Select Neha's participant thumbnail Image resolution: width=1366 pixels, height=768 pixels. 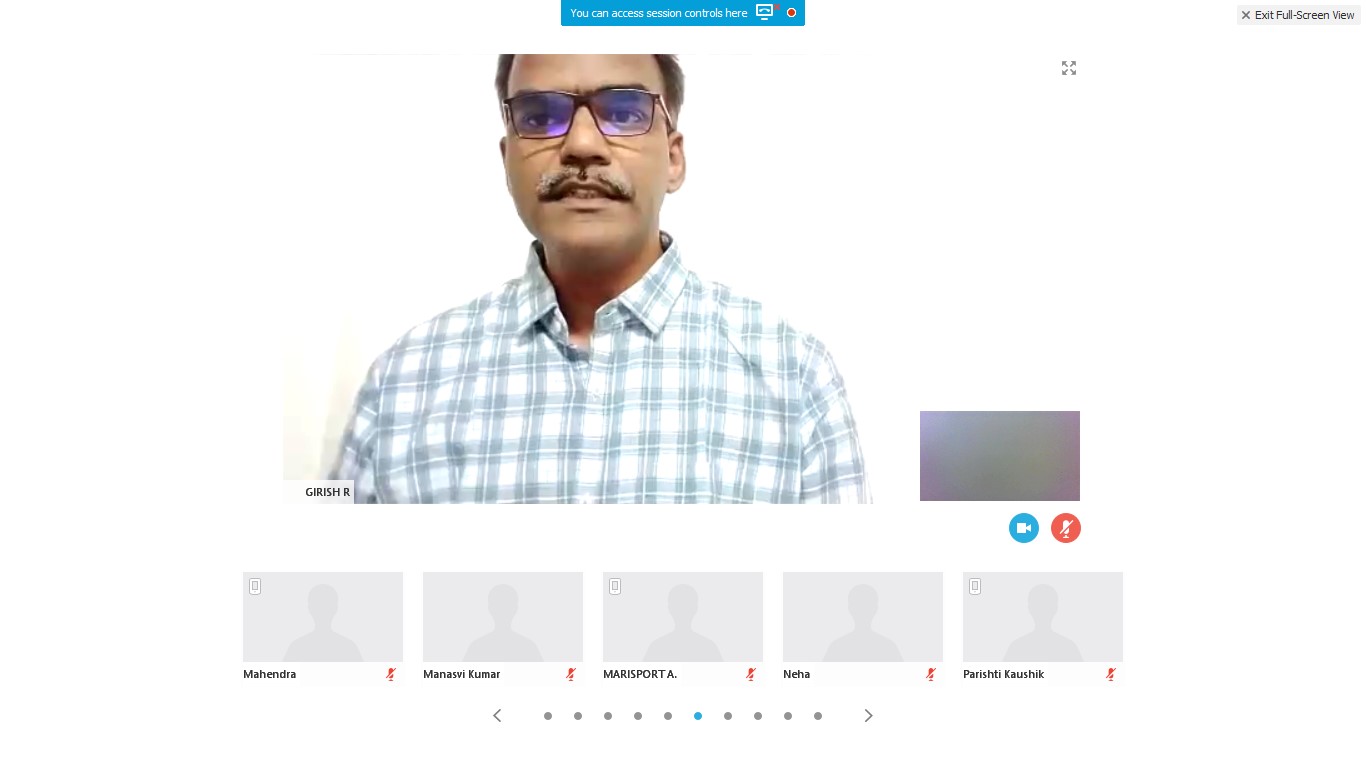(x=862, y=617)
